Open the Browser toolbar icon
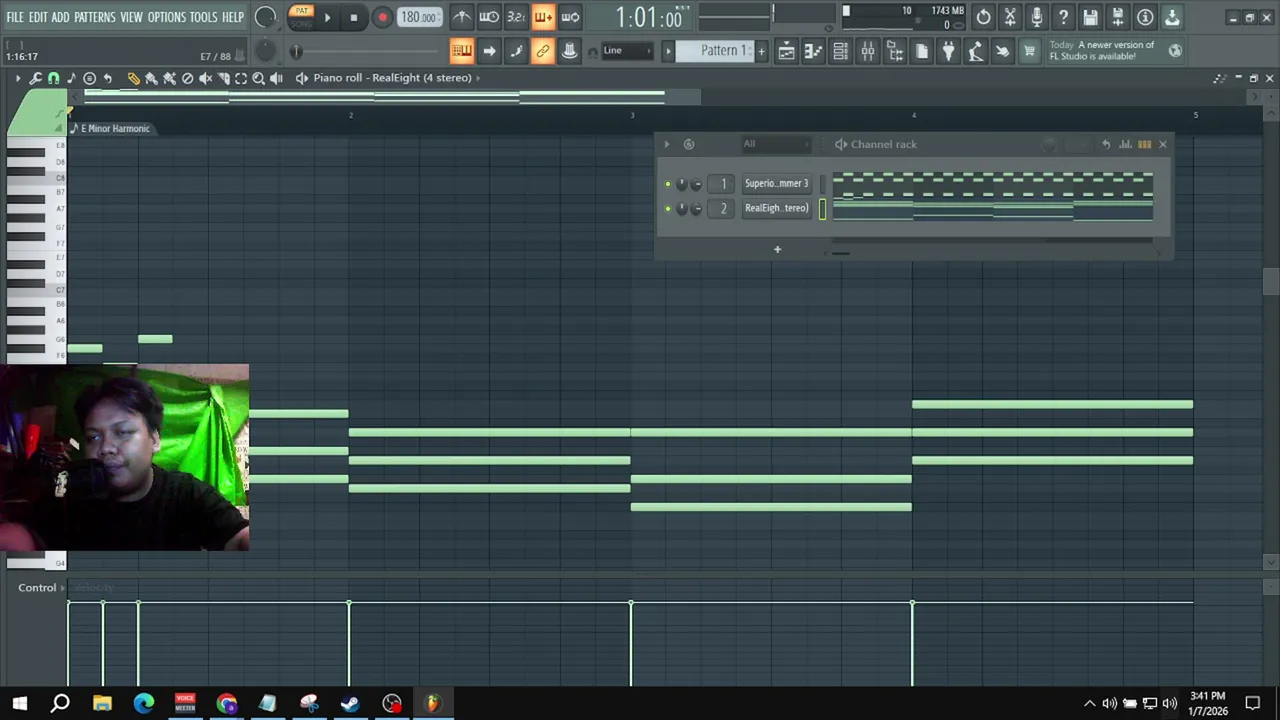 pos(895,51)
